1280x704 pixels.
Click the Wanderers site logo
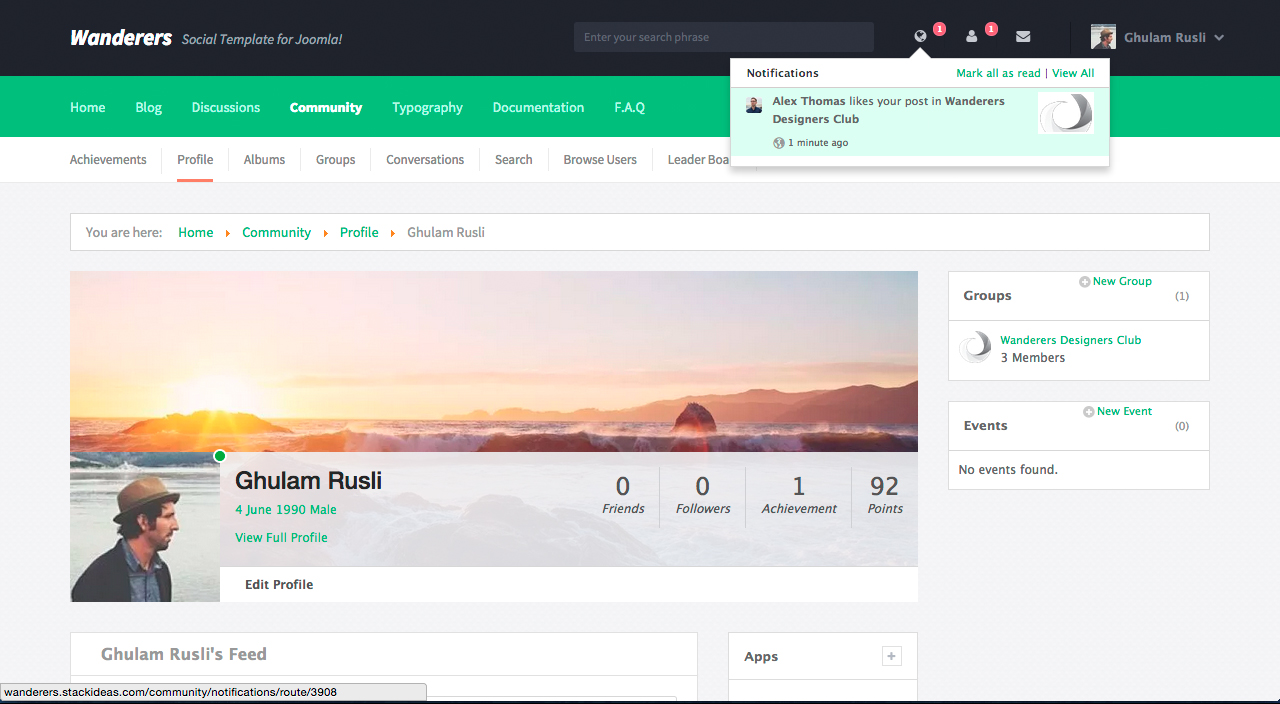(121, 38)
